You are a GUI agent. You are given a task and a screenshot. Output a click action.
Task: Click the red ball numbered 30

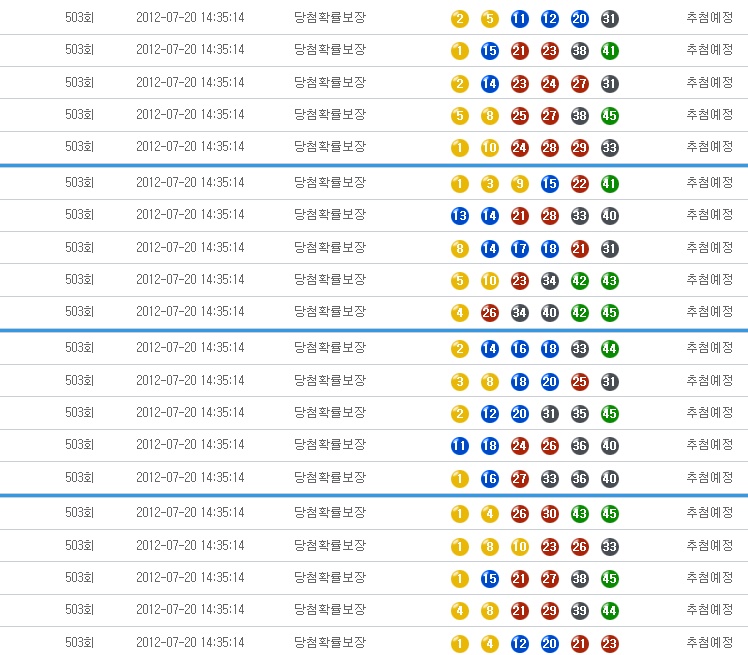pyautogui.click(x=549, y=514)
